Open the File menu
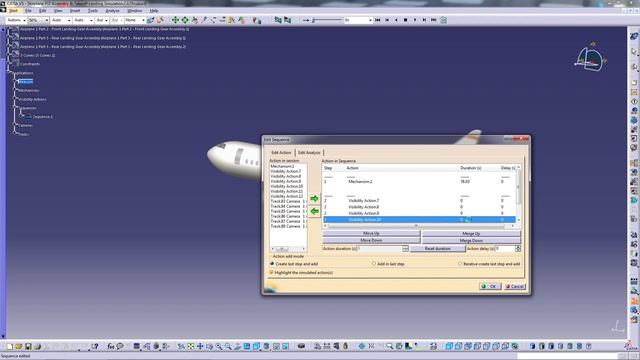Image resolution: width=640 pixels, height=360 pixels. (28, 11)
